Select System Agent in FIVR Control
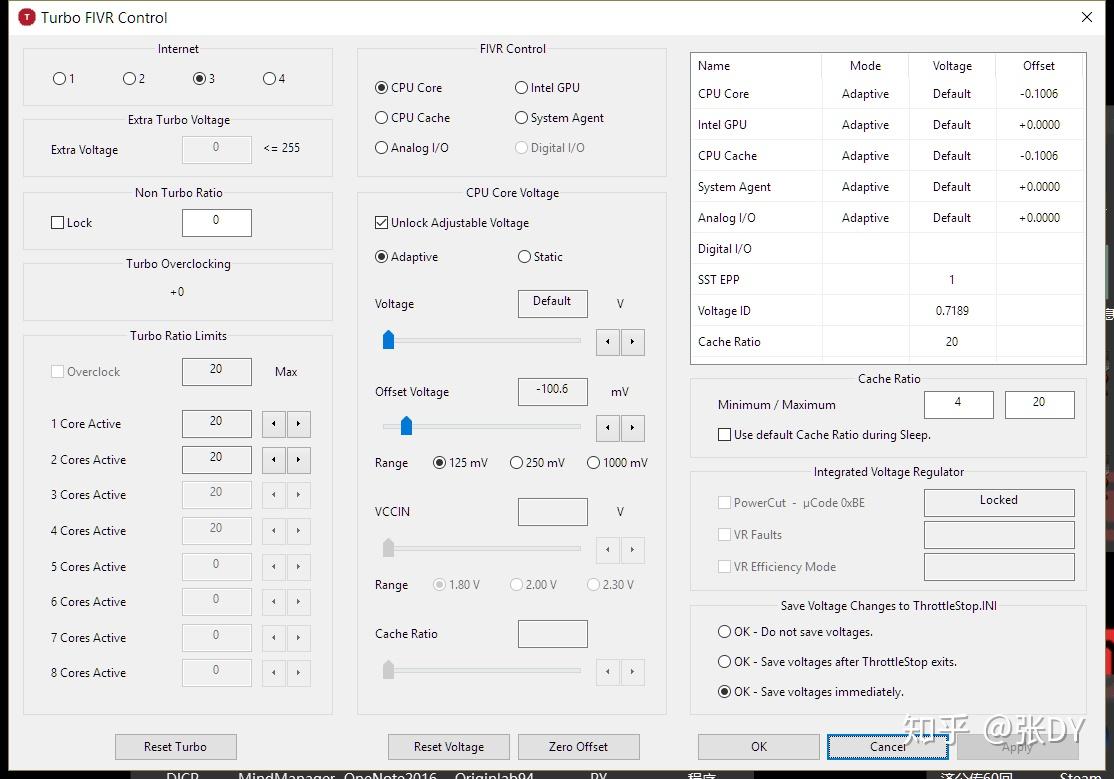The height and width of the screenshot is (779, 1114). point(521,118)
